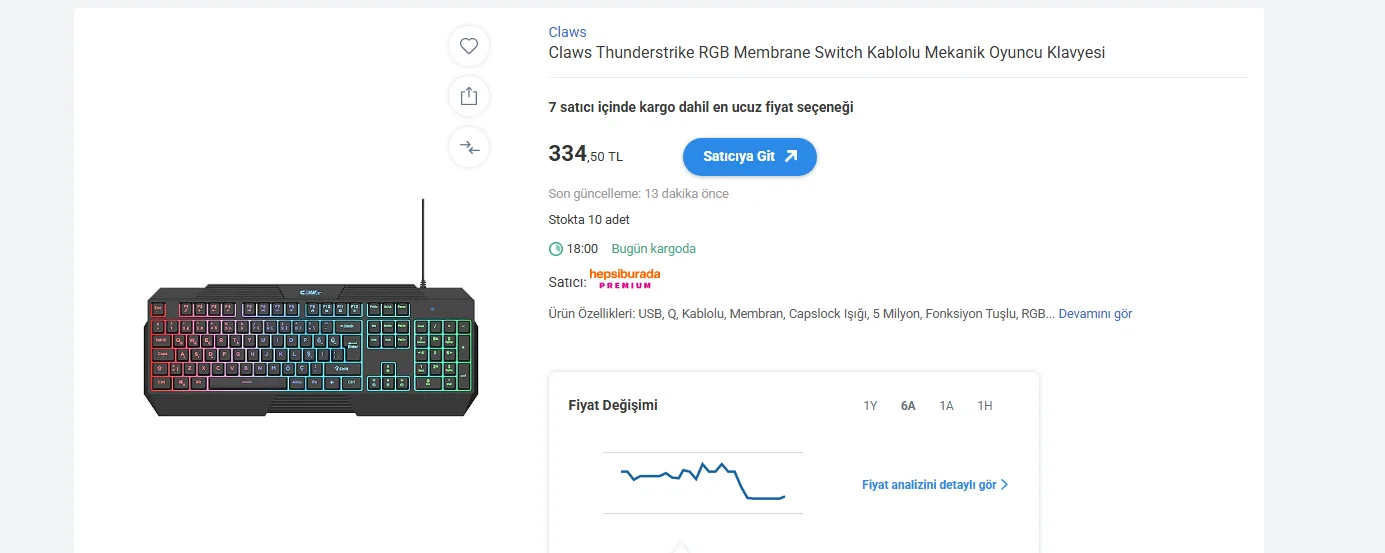Image resolution: width=1385 pixels, height=553 pixels.
Task: Click the share icon beside product image
Action: 469,96
